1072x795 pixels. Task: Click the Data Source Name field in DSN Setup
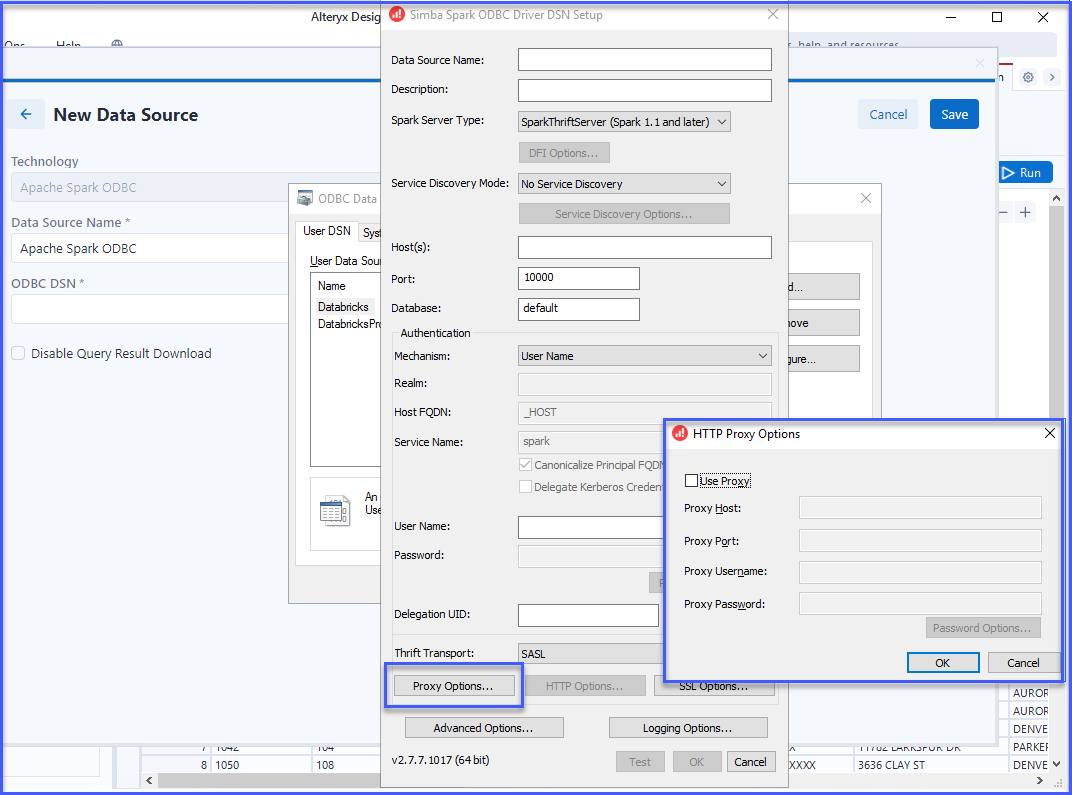tap(645, 59)
